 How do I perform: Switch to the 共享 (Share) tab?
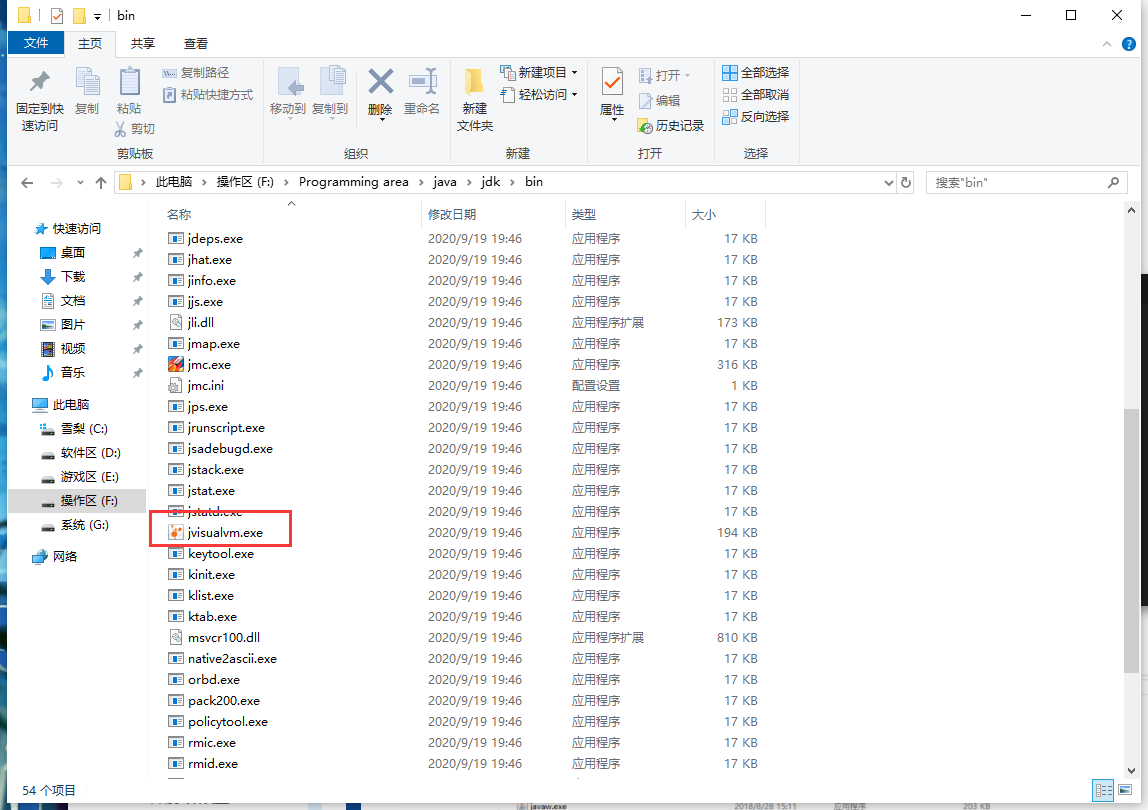[x=143, y=44]
